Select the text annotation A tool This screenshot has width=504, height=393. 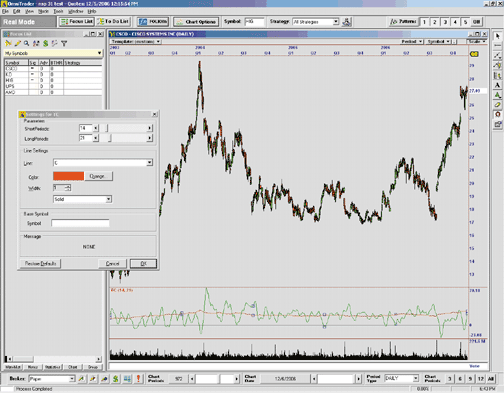coord(497,85)
